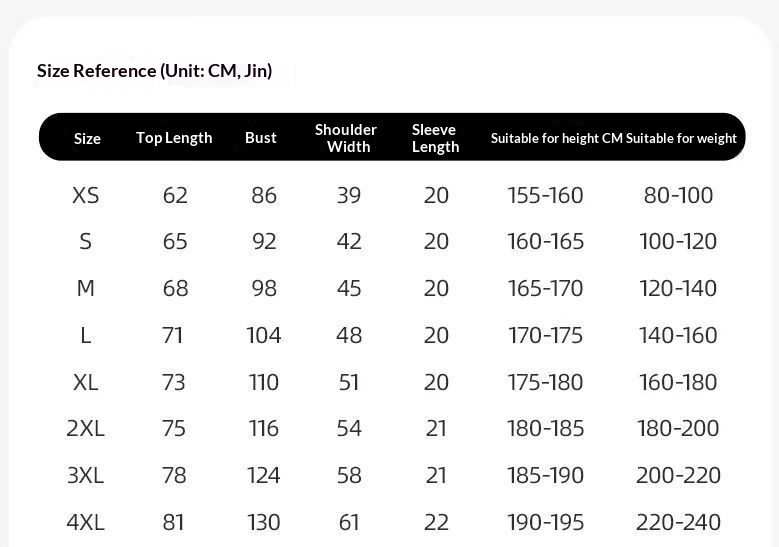The height and width of the screenshot is (547, 779).
Task: Click the XS size row label
Action: pos(86,195)
